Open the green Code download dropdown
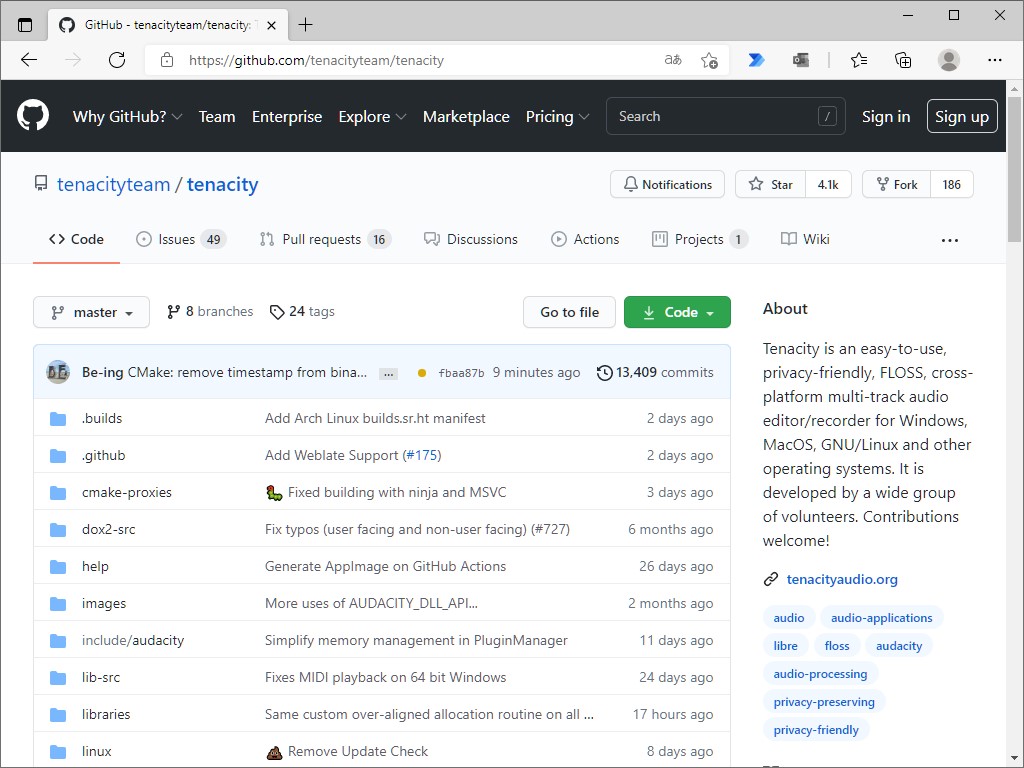1024x768 pixels. click(x=677, y=312)
